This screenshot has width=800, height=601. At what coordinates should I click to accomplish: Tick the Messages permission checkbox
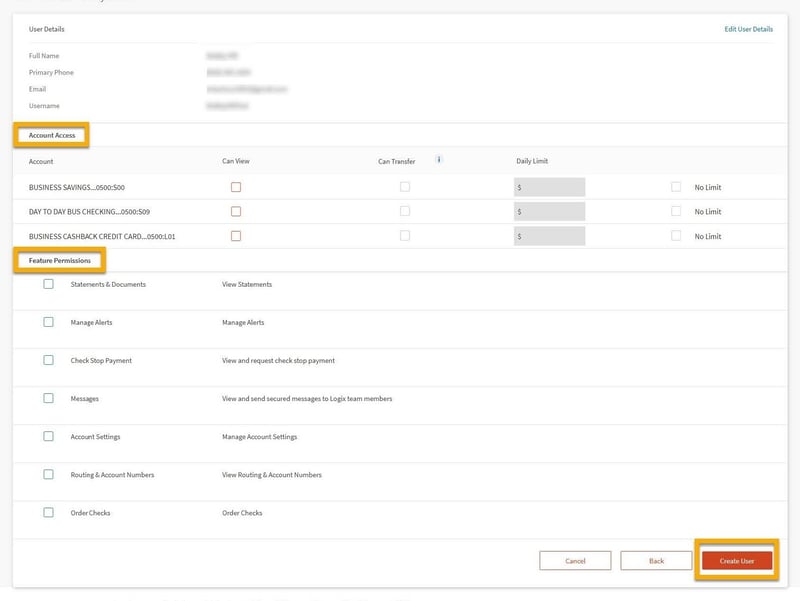click(x=48, y=398)
